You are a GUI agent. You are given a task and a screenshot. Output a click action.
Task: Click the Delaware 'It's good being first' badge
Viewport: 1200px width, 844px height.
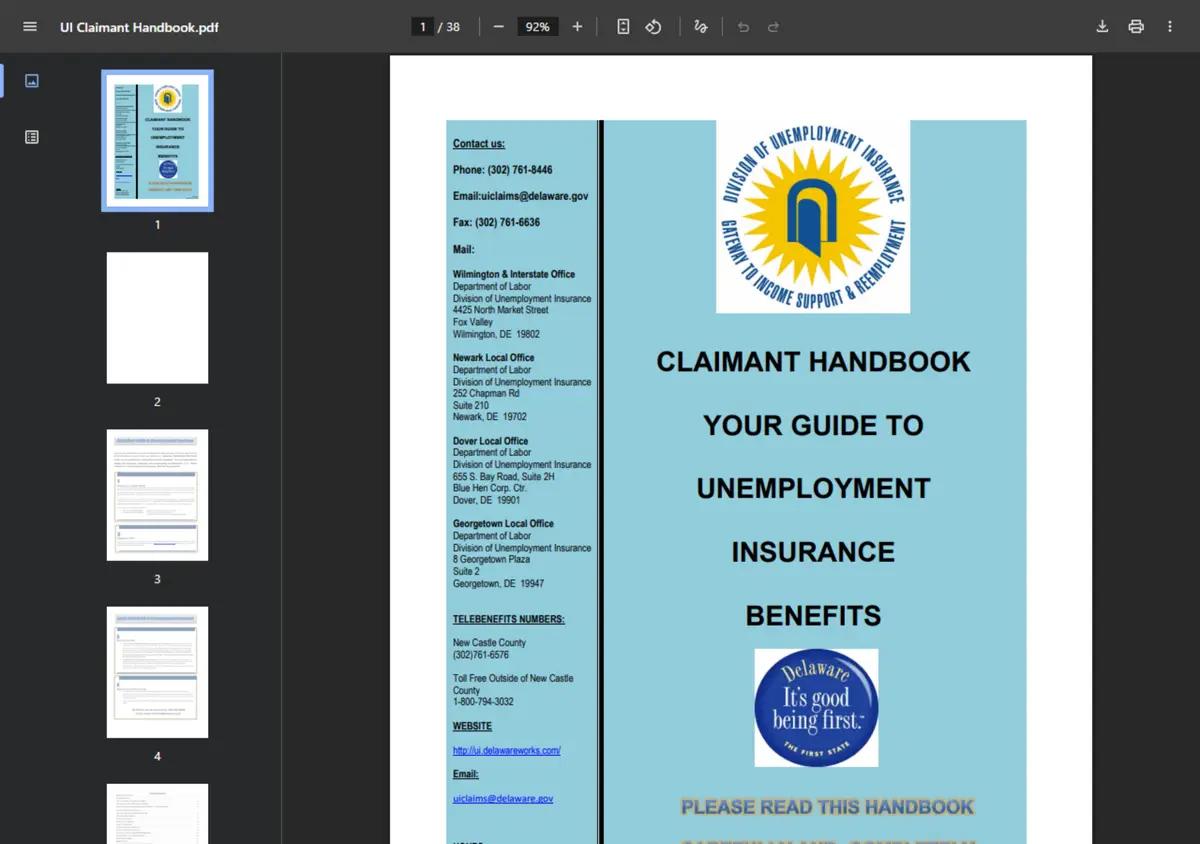coord(816,708)
